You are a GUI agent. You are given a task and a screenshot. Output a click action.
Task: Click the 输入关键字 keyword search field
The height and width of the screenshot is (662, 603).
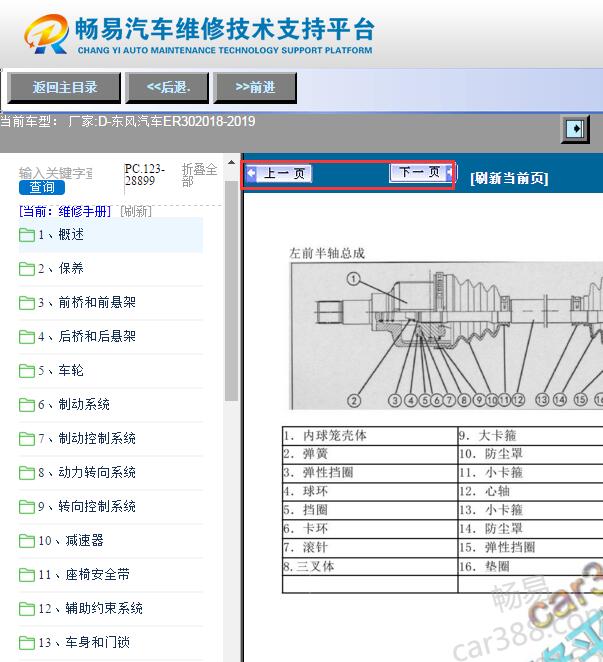click(x=56, y=173)
